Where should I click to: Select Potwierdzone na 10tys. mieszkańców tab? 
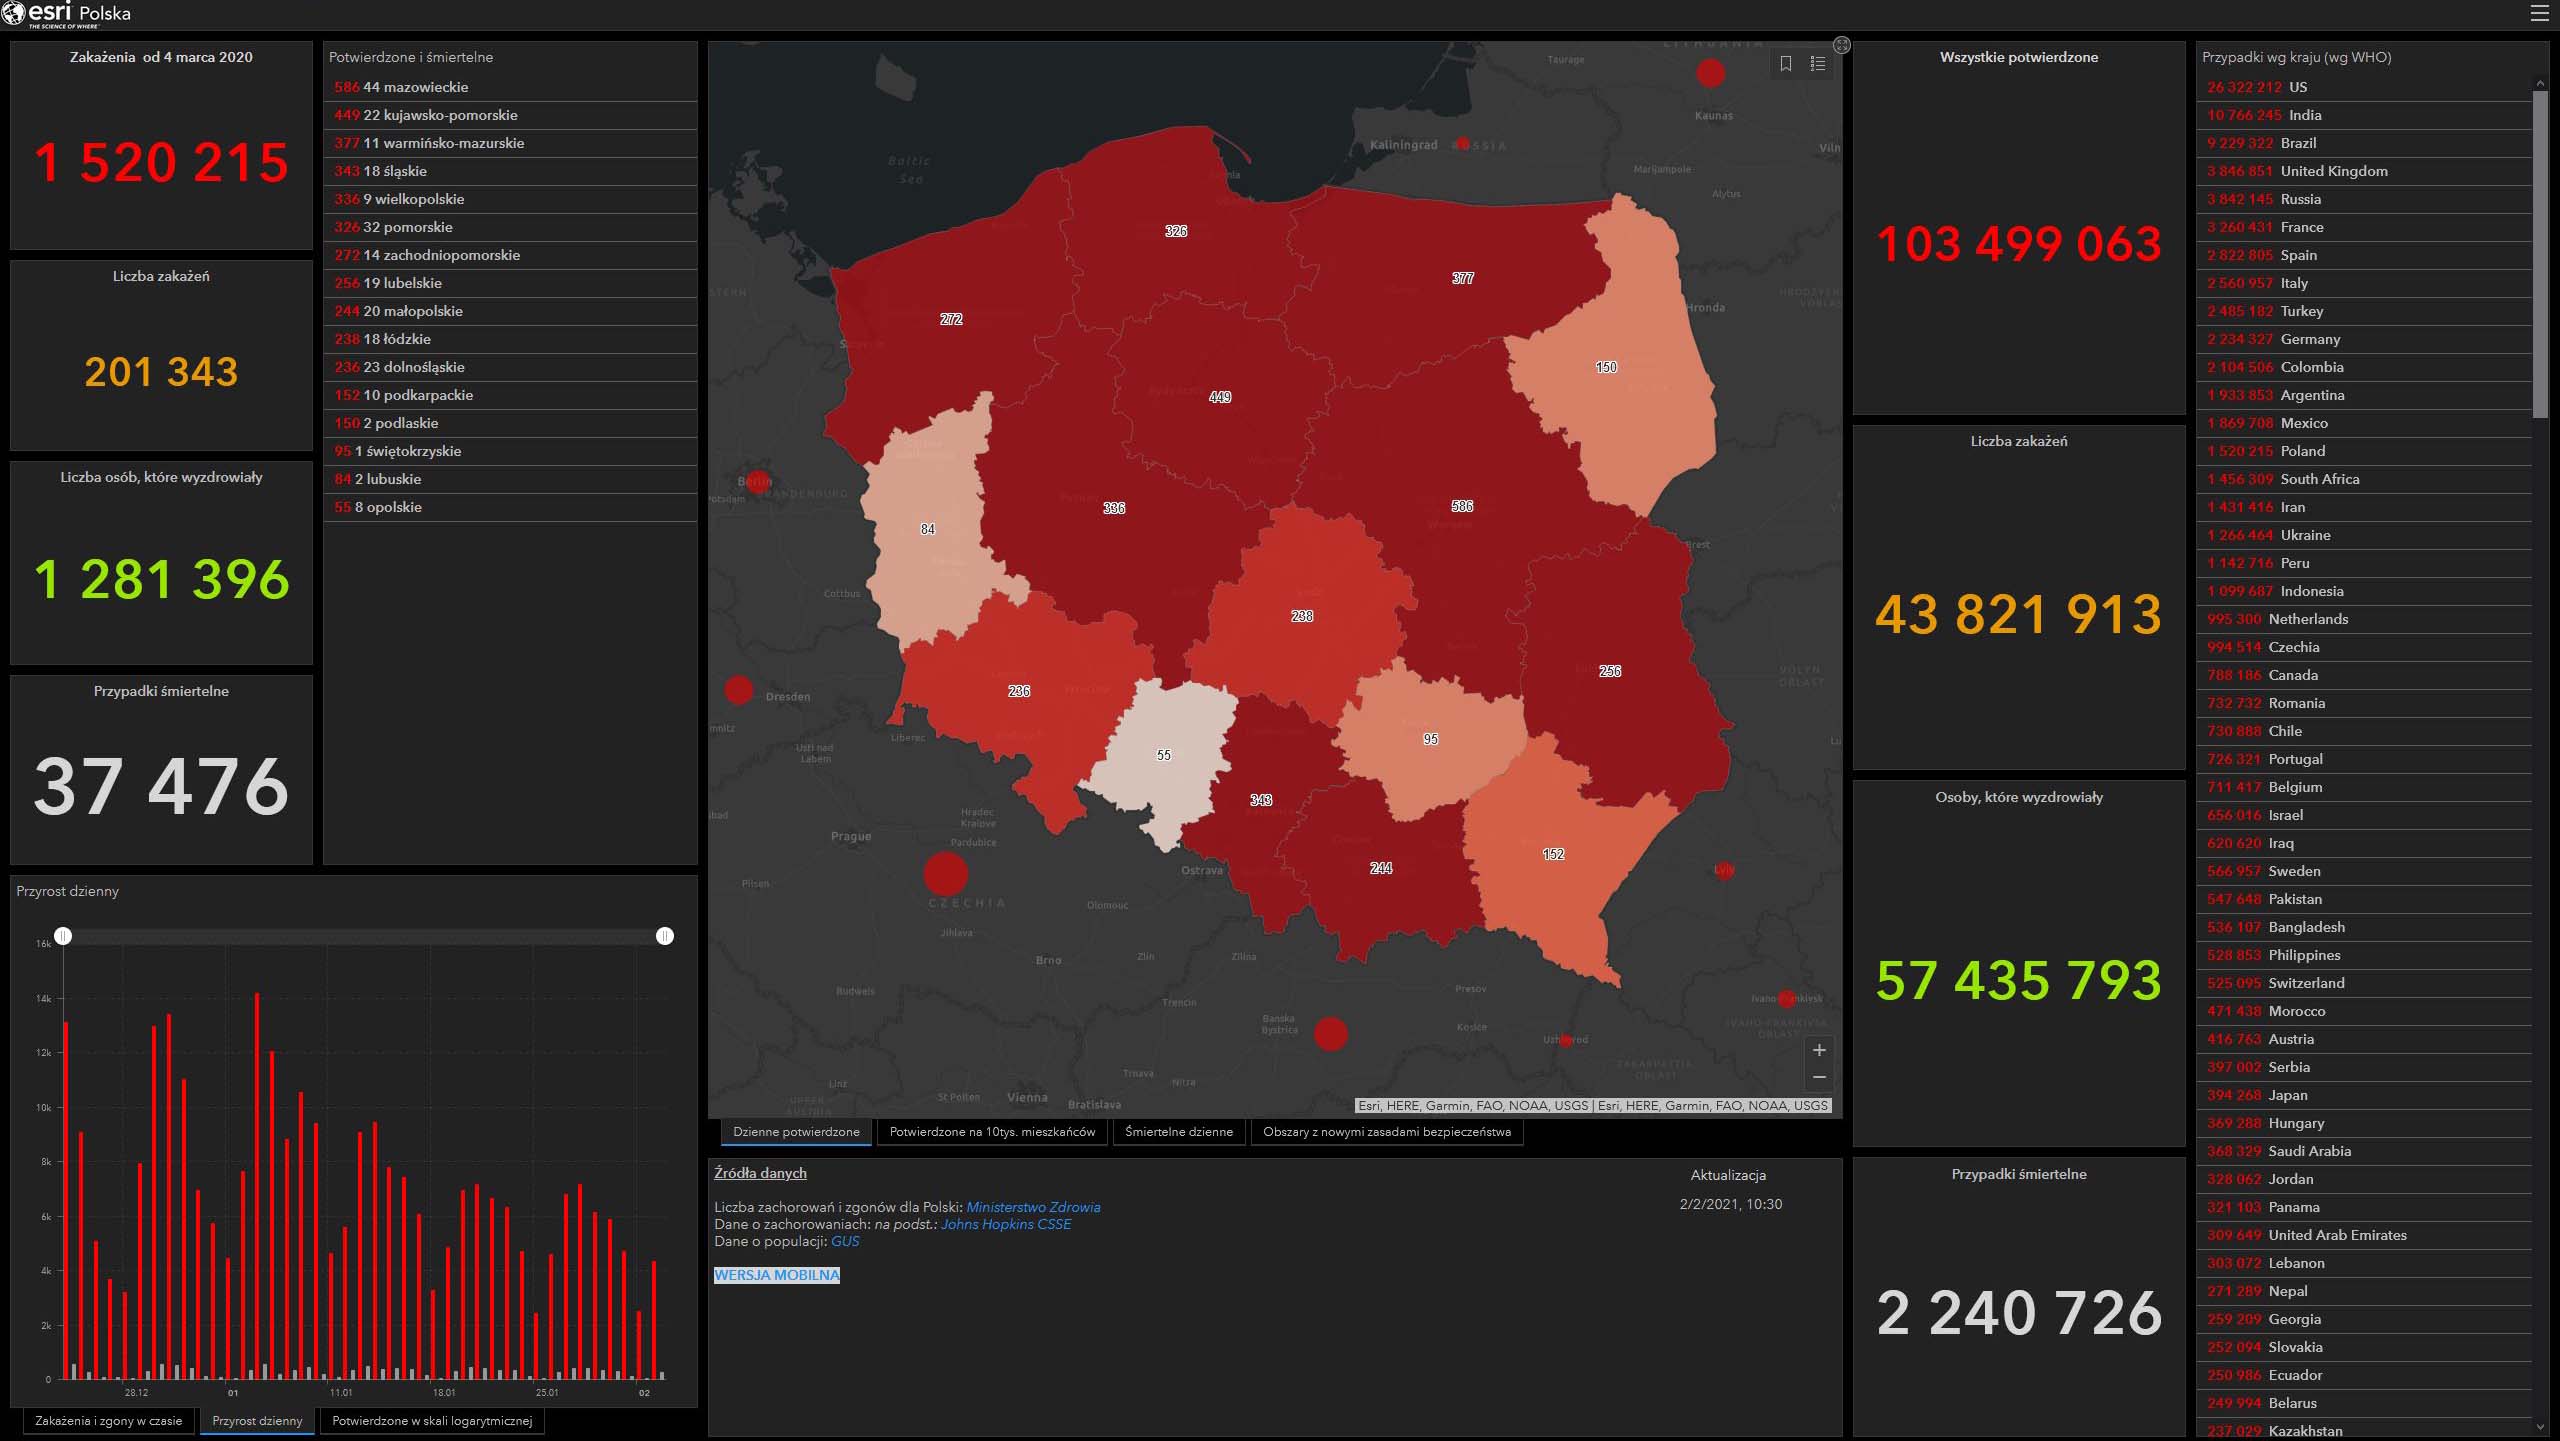click(992, 1132)
